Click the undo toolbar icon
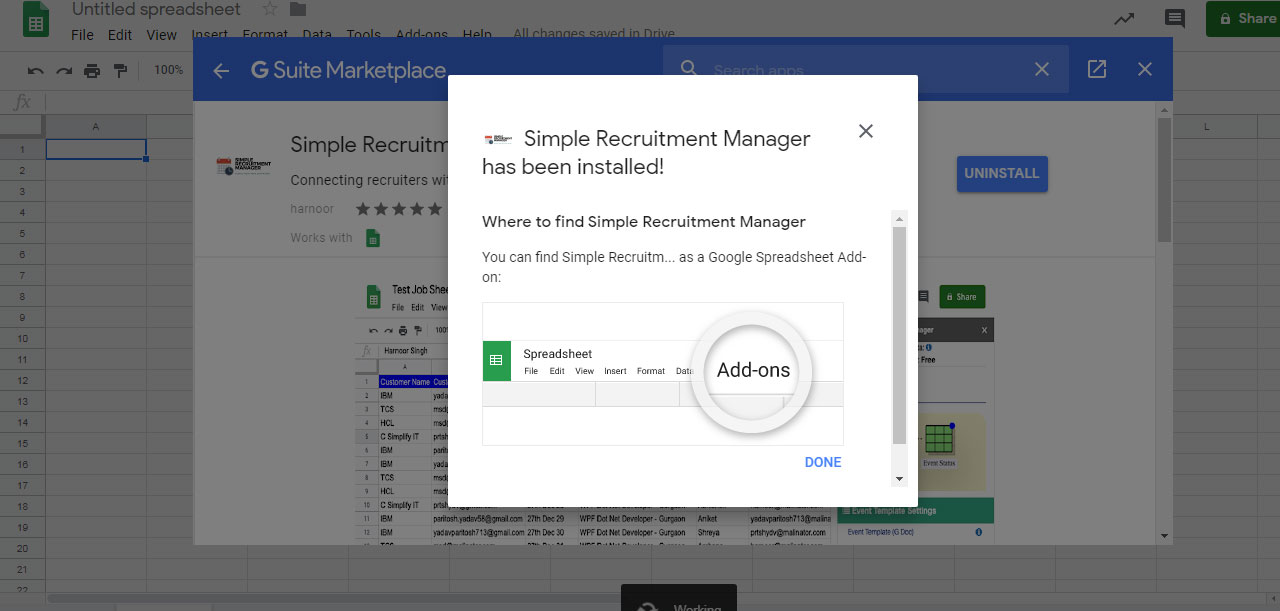Image resolution: width=1280 pixels, height=611 pixels. point(36,70)
